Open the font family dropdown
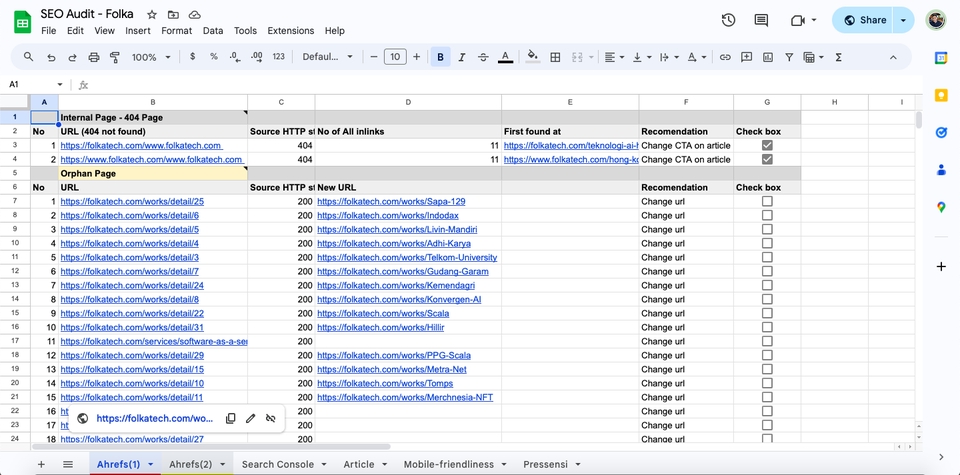 328,57
